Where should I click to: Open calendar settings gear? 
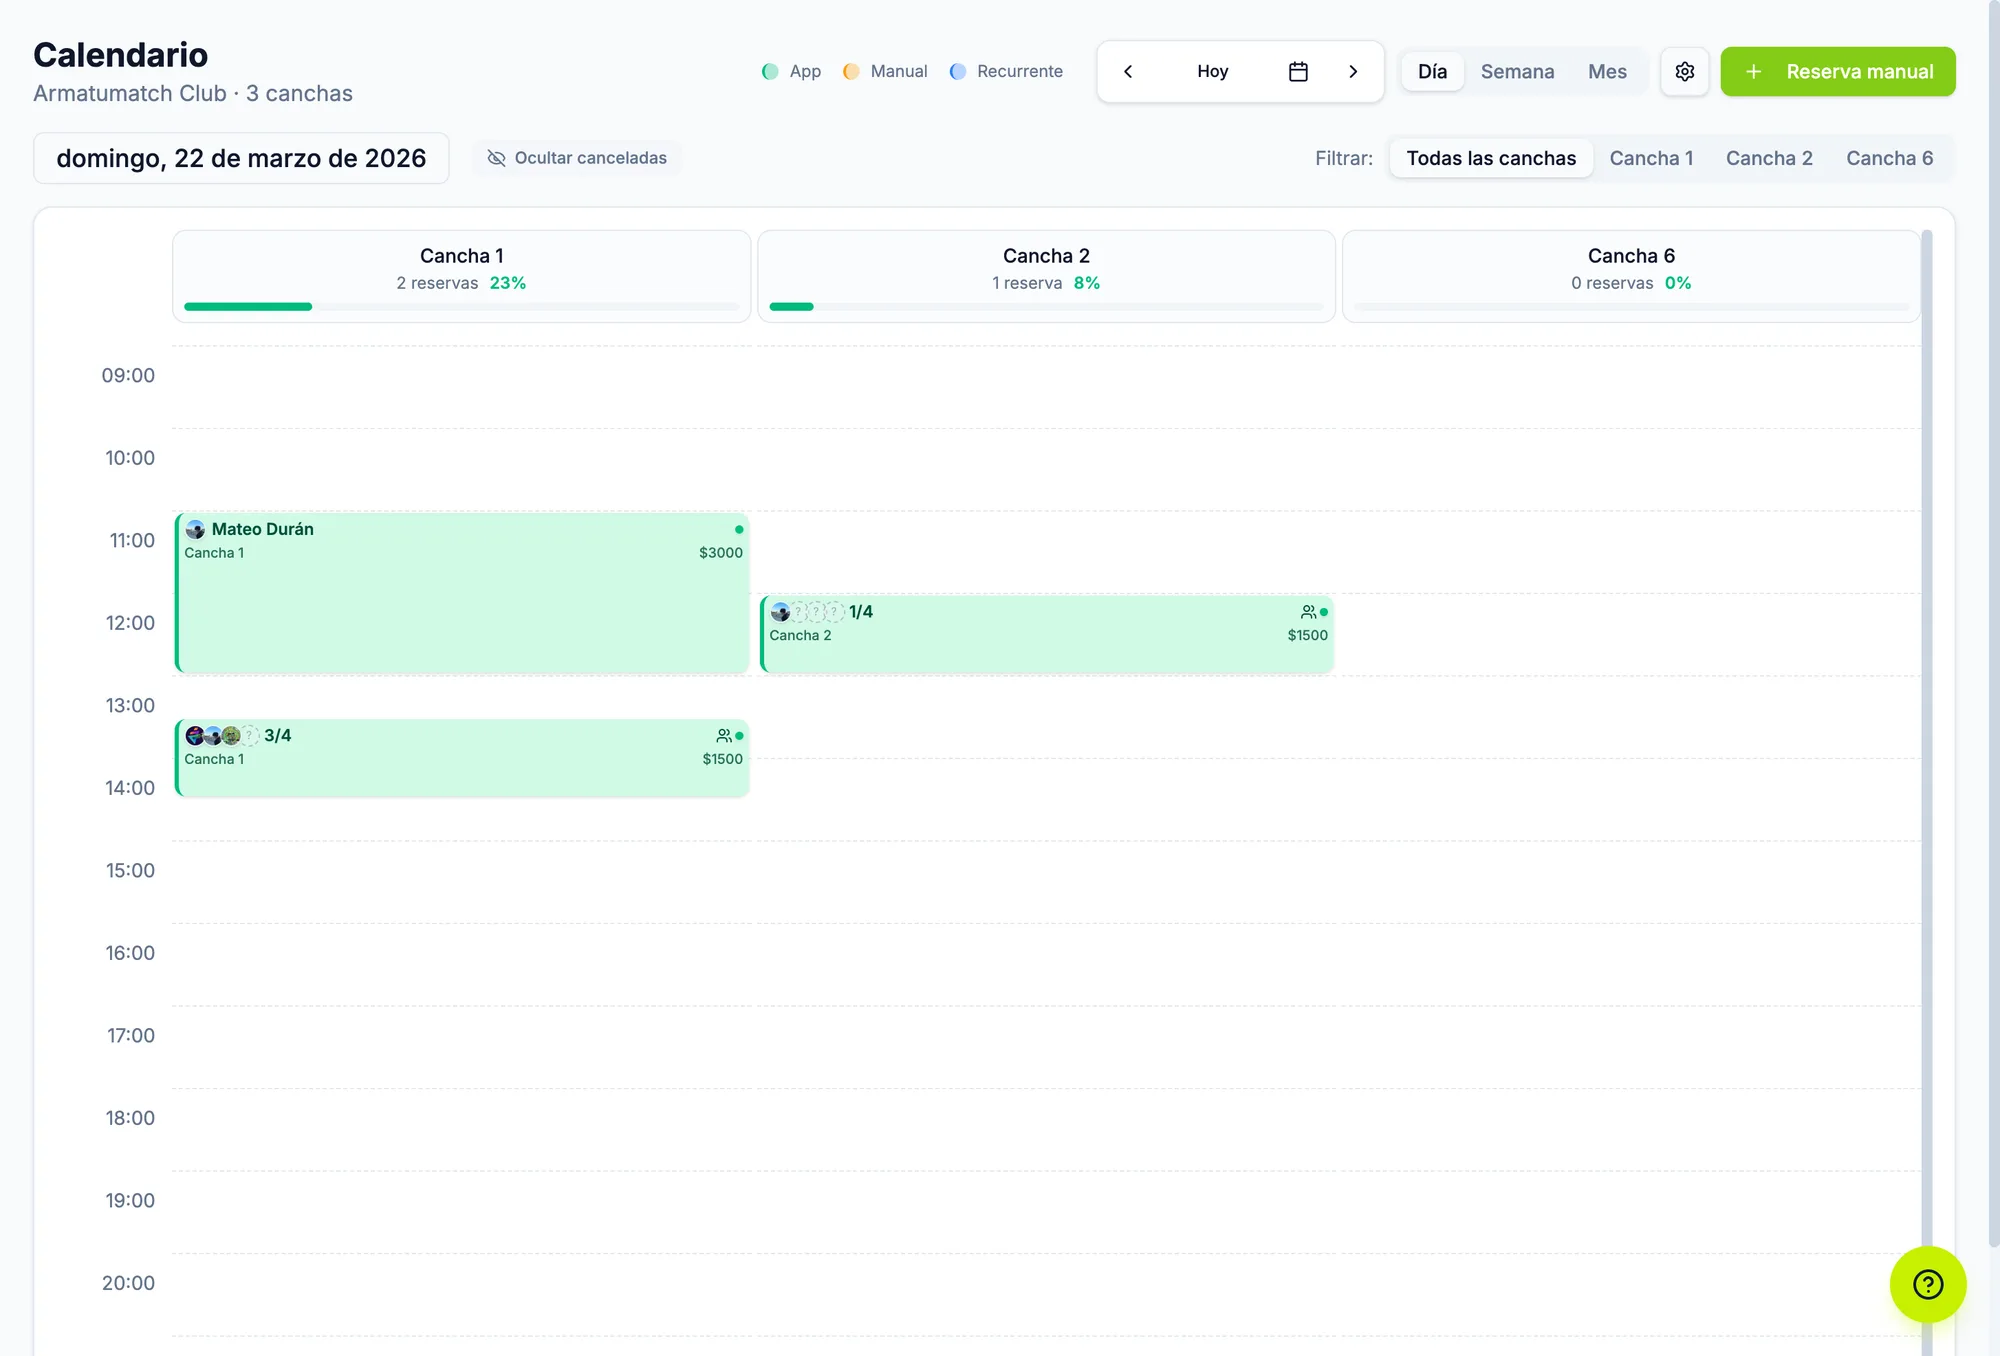1685,71
